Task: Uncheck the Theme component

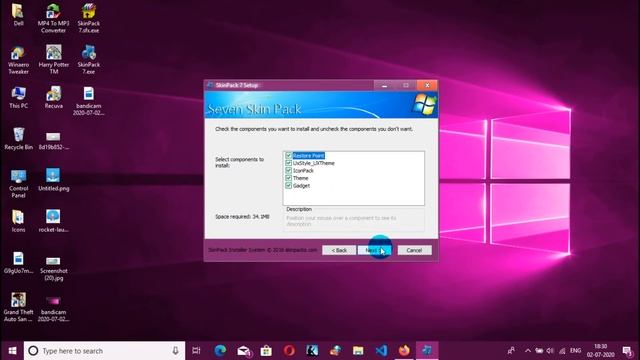Action: 288,178
